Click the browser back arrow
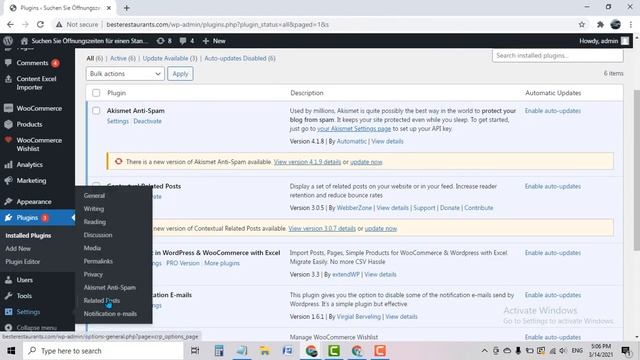Screen dimensions: 640x360 10,24
